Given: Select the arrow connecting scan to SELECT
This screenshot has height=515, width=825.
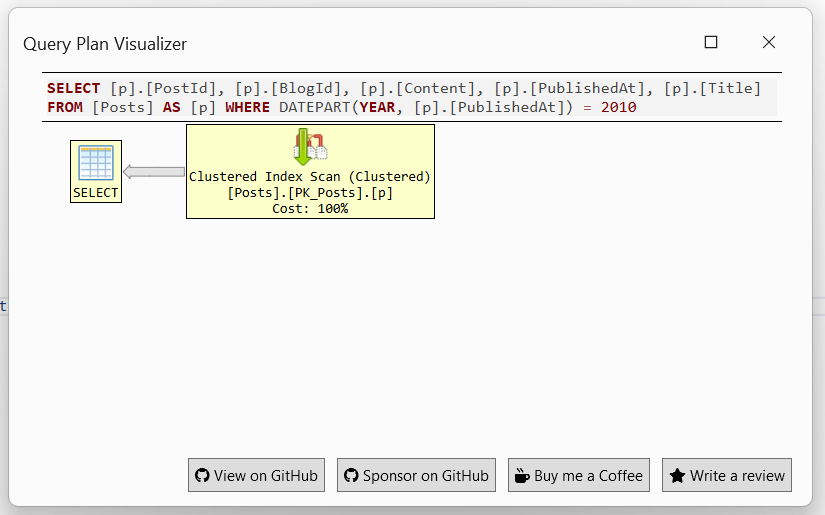Looking at the screenshot, I should (154, 171).
